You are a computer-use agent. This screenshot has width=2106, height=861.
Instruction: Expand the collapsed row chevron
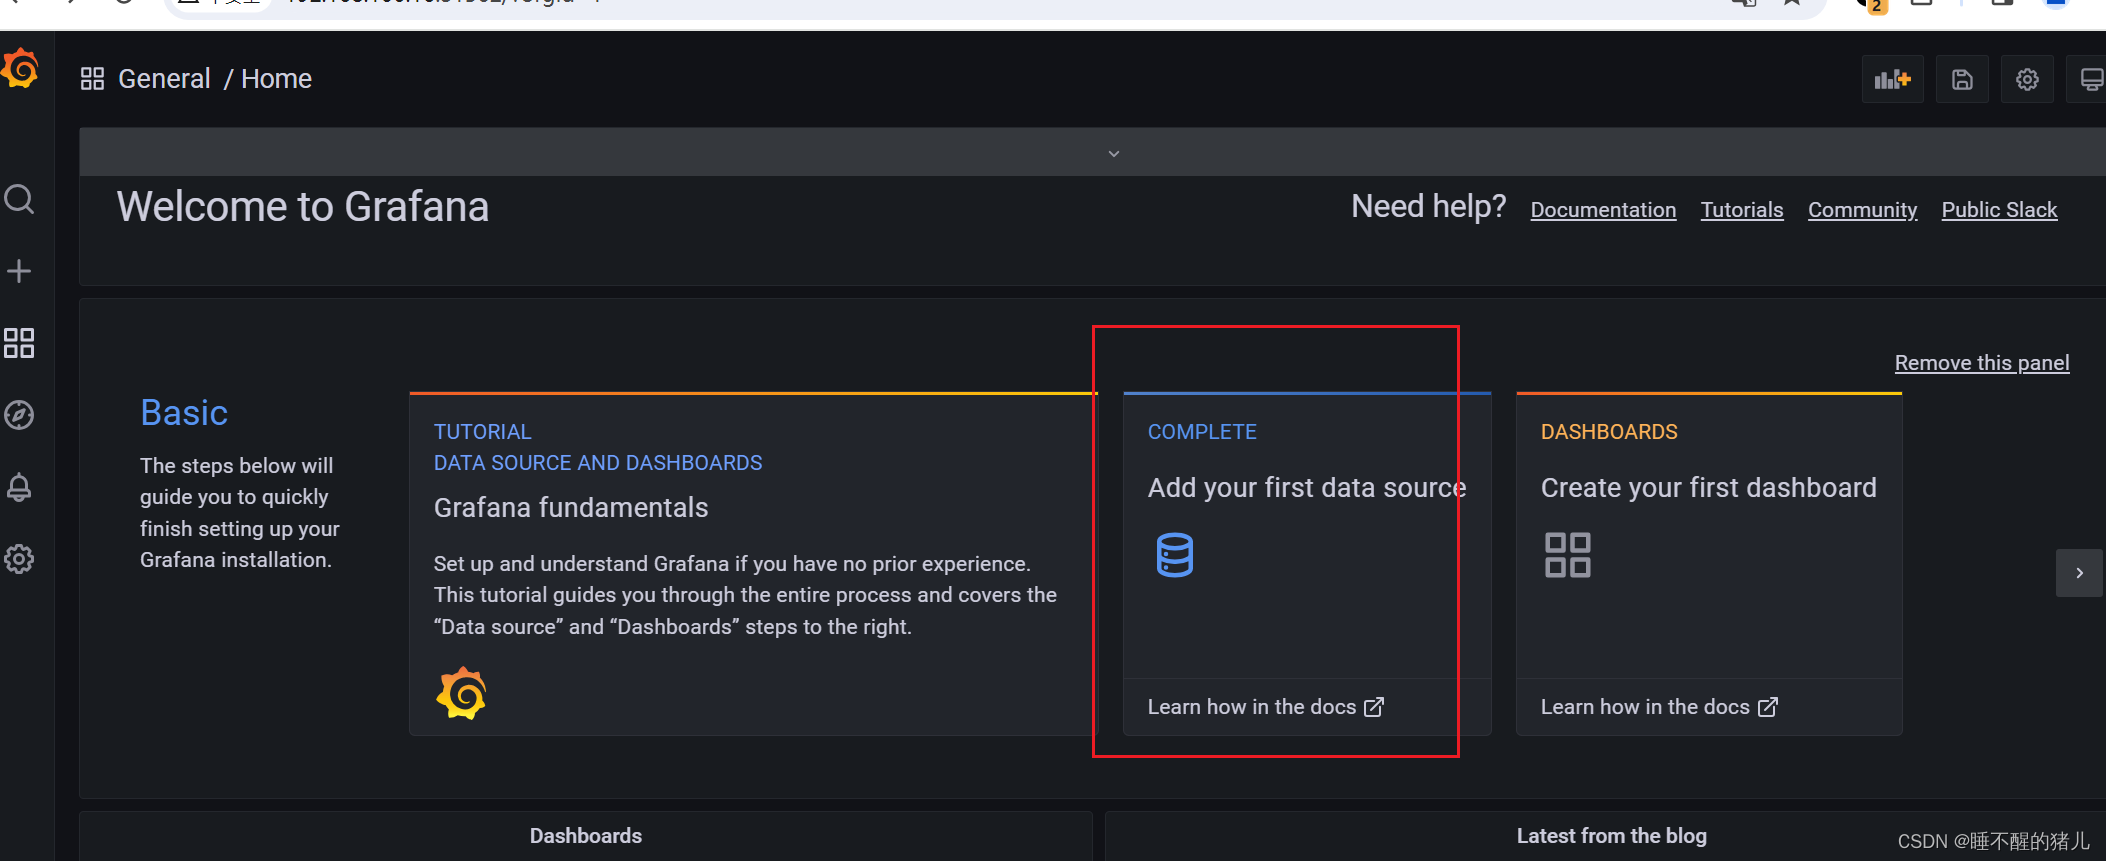tap(1114, 153)
